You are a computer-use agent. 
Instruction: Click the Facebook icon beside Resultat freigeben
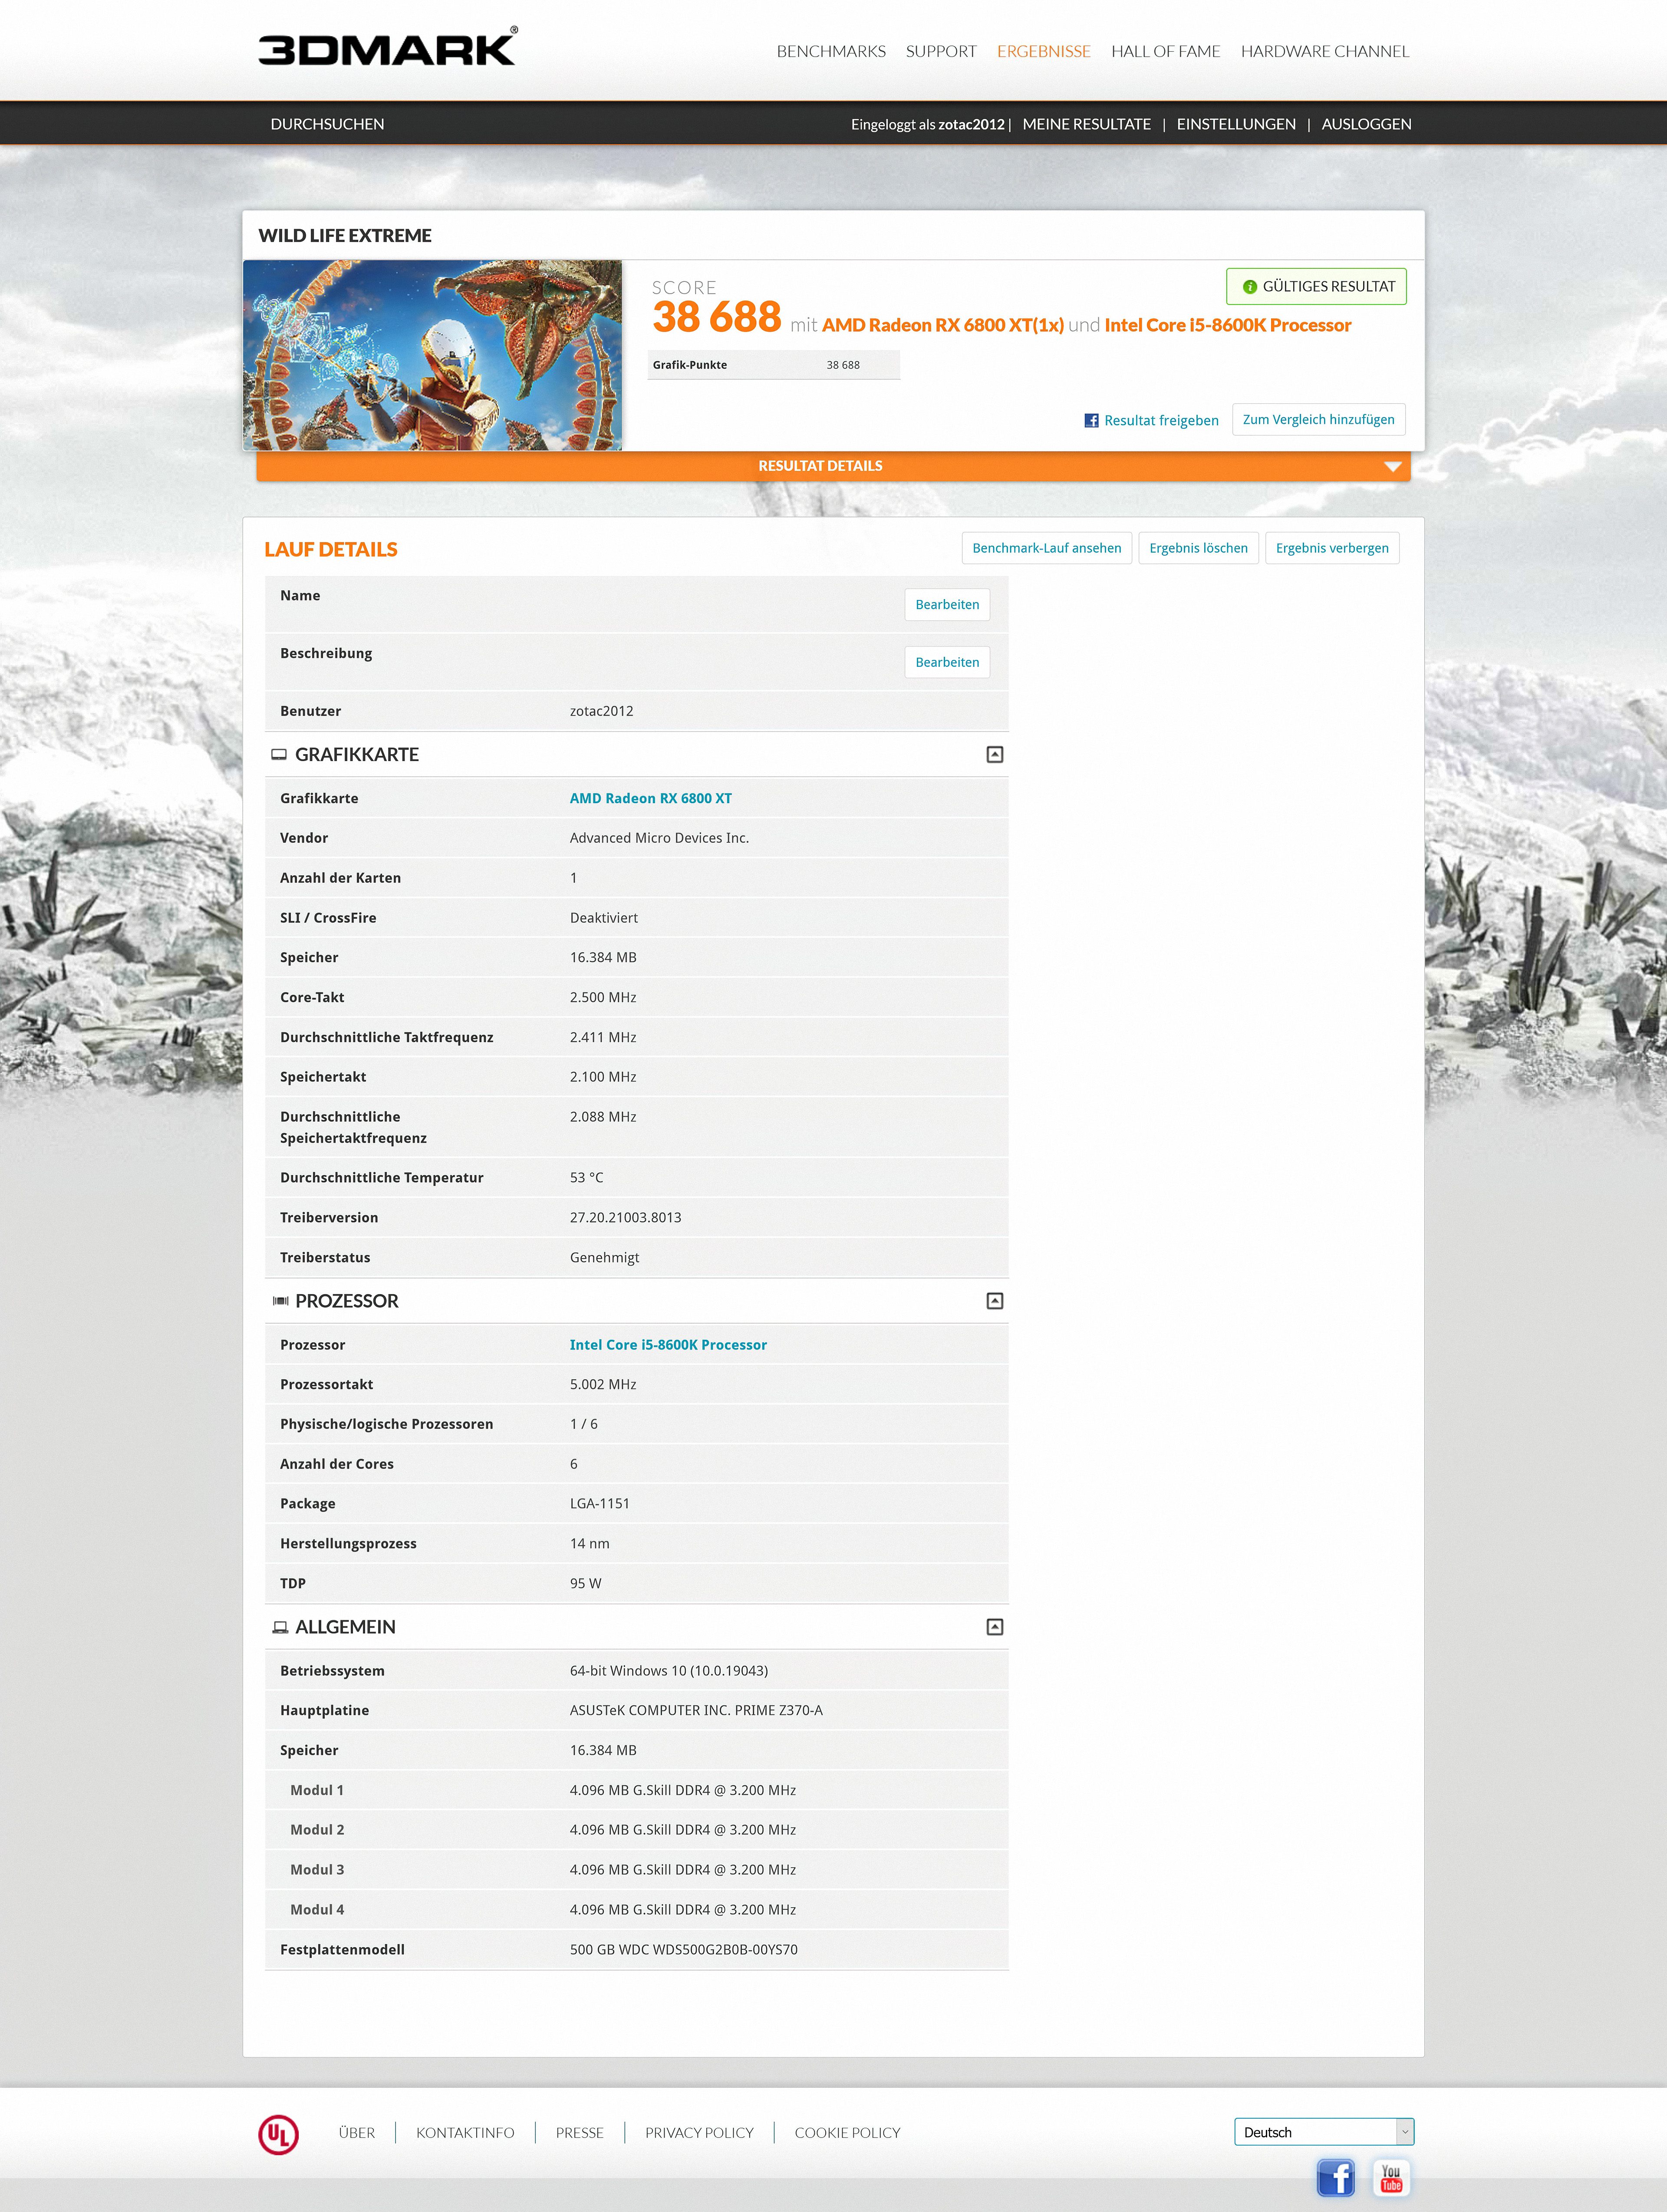tap(1091, 420)
